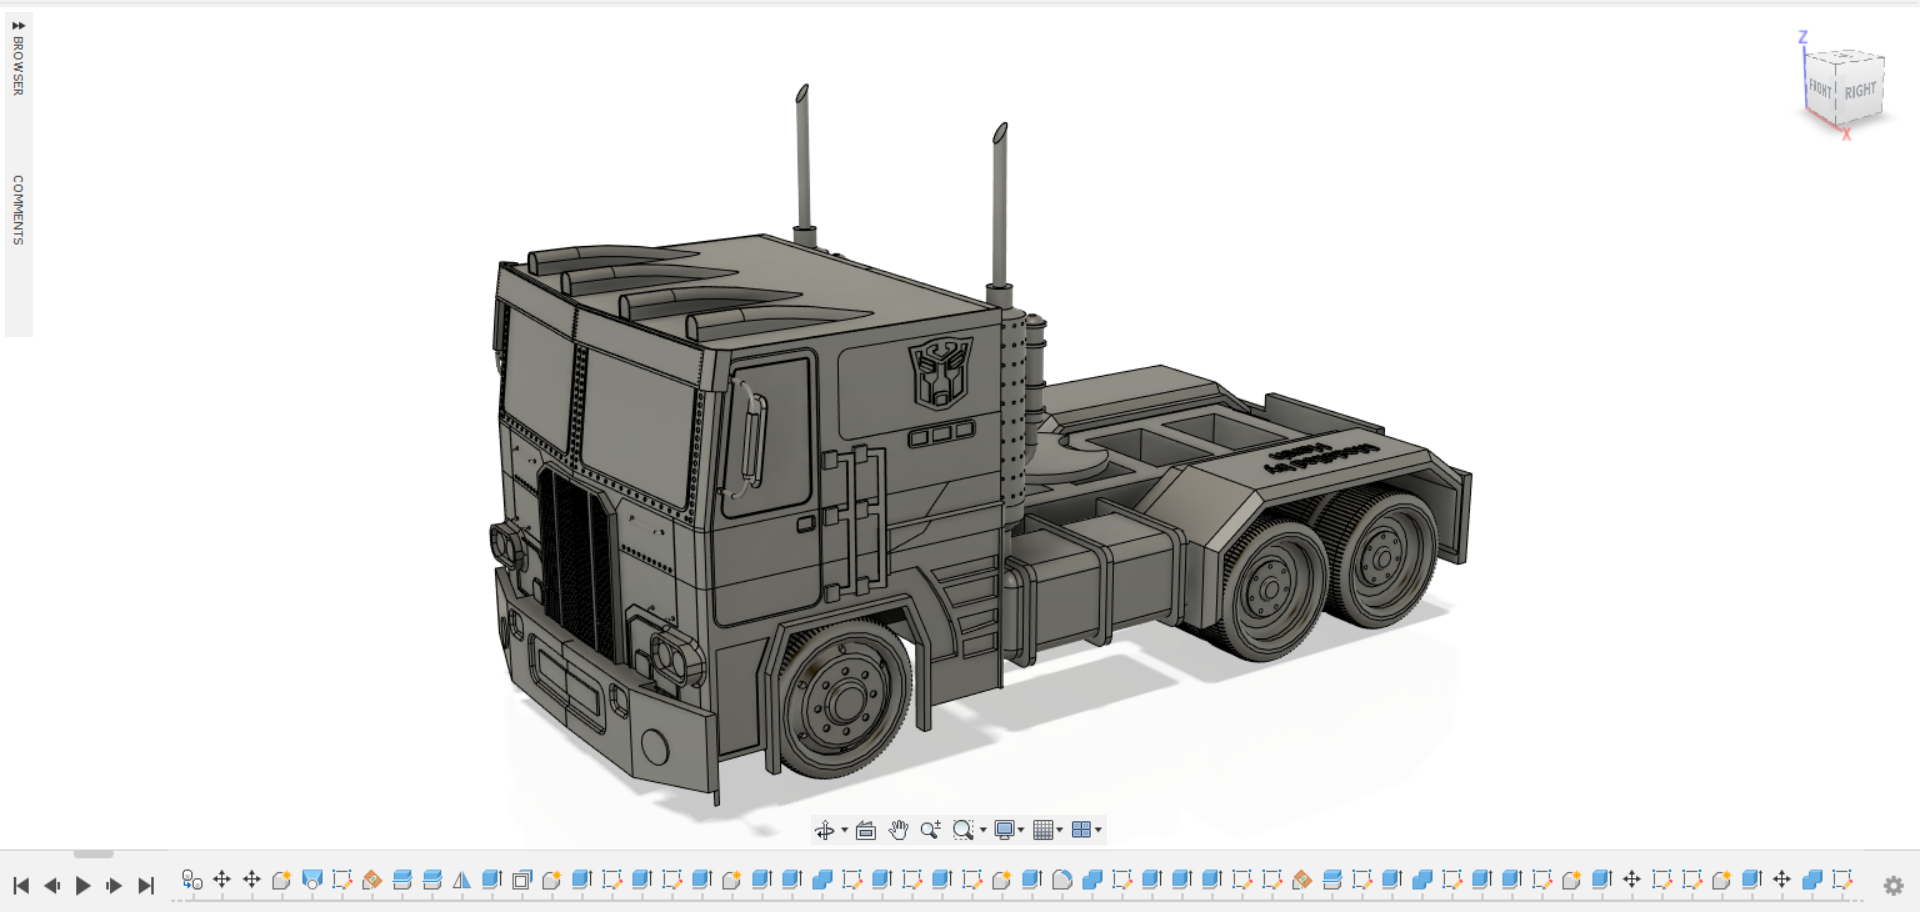The image size is (1920, 912).
Task: Select the Pan hand tool
Action: (x=898, y=830)
